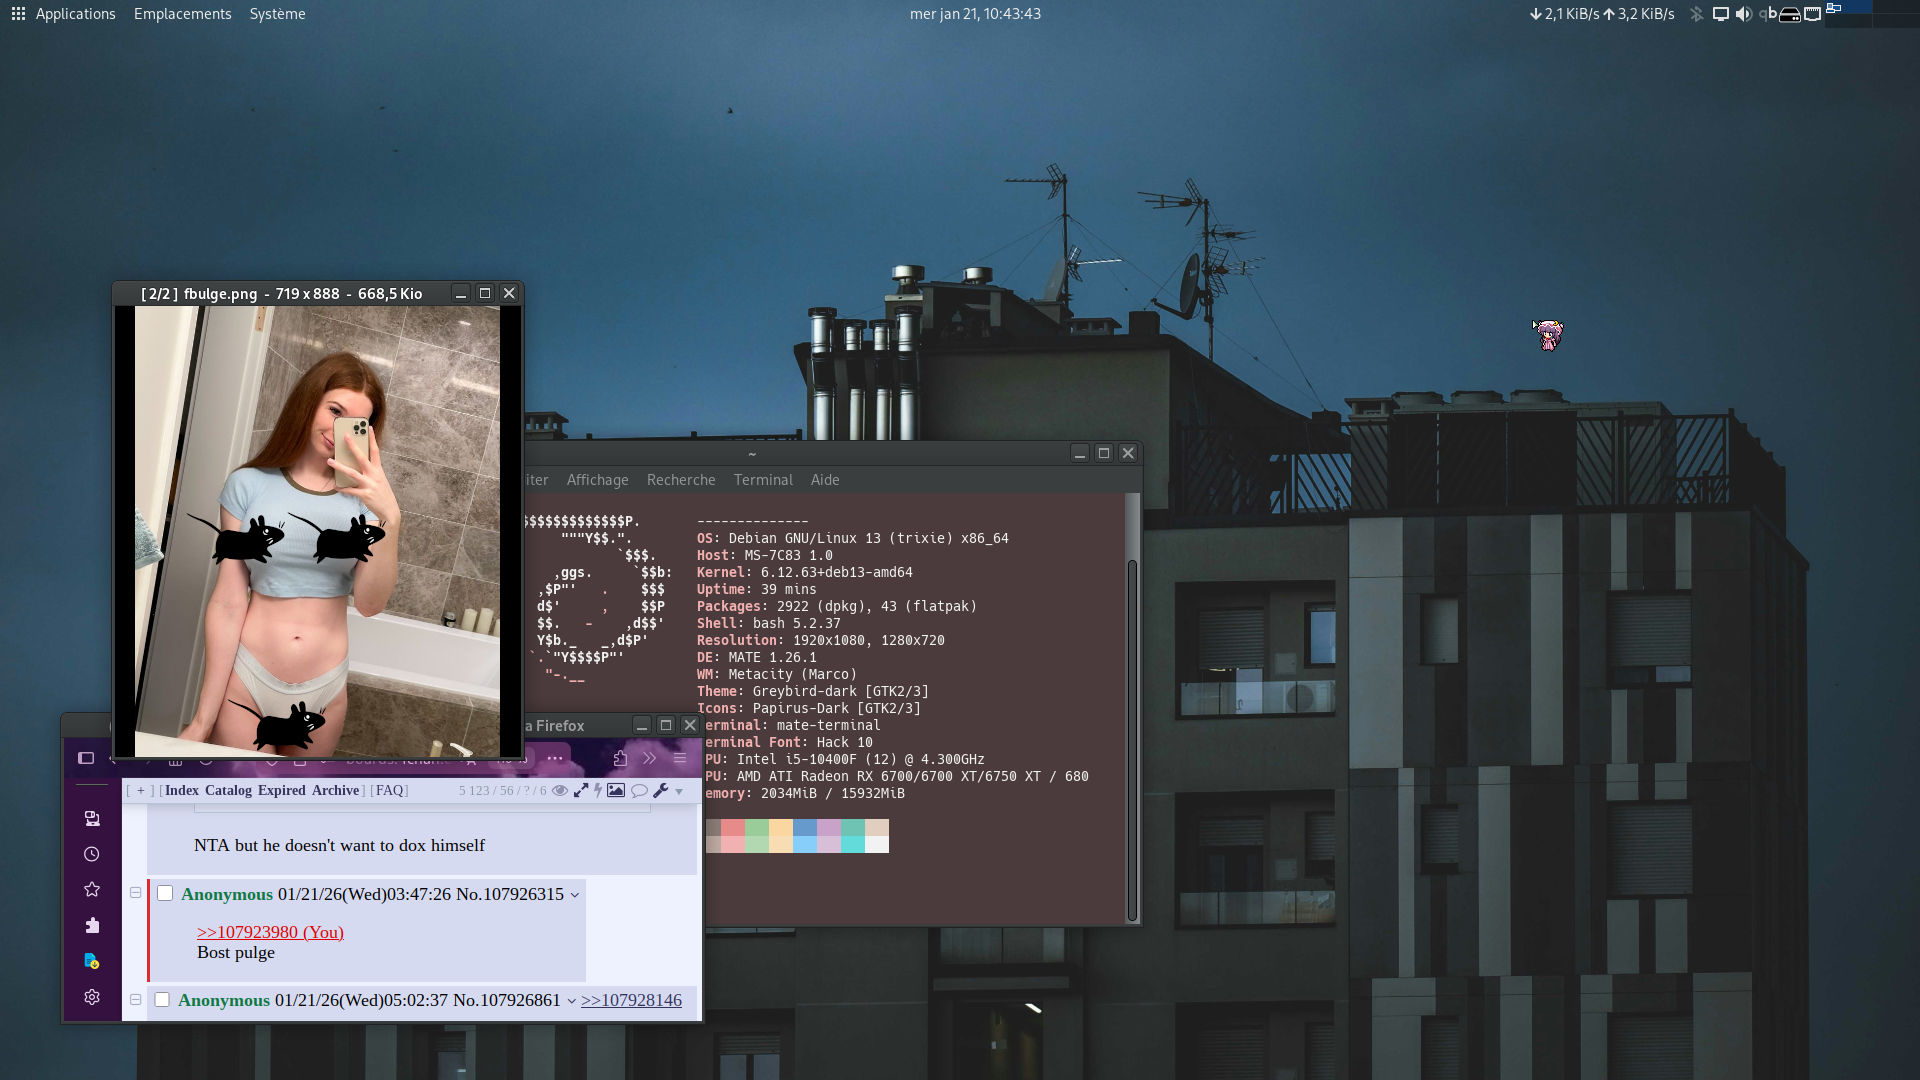Check the box for post No.107926315
Viewport: 1920px width, 1080px height.
tap(165, 893)
